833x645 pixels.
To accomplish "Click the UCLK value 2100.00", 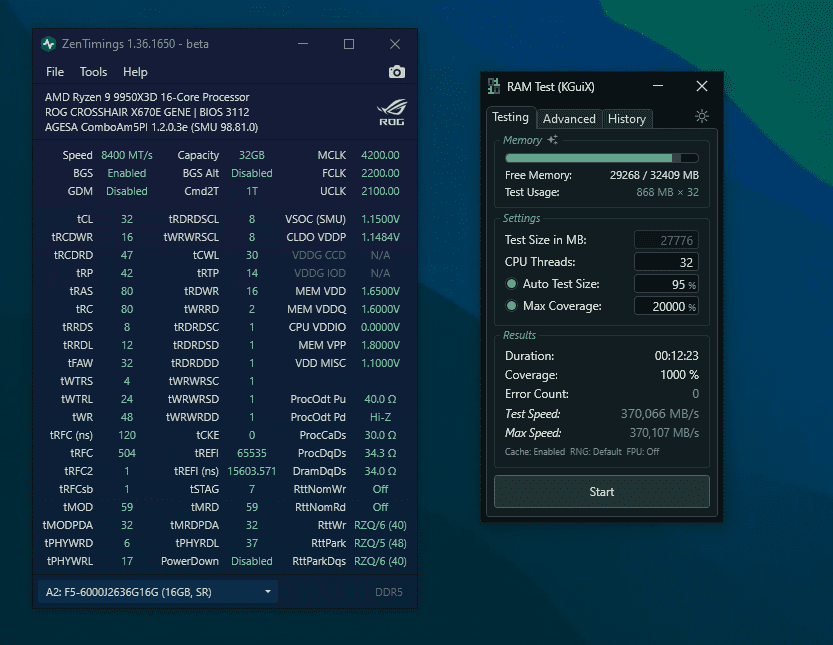I will coord(380,191).
